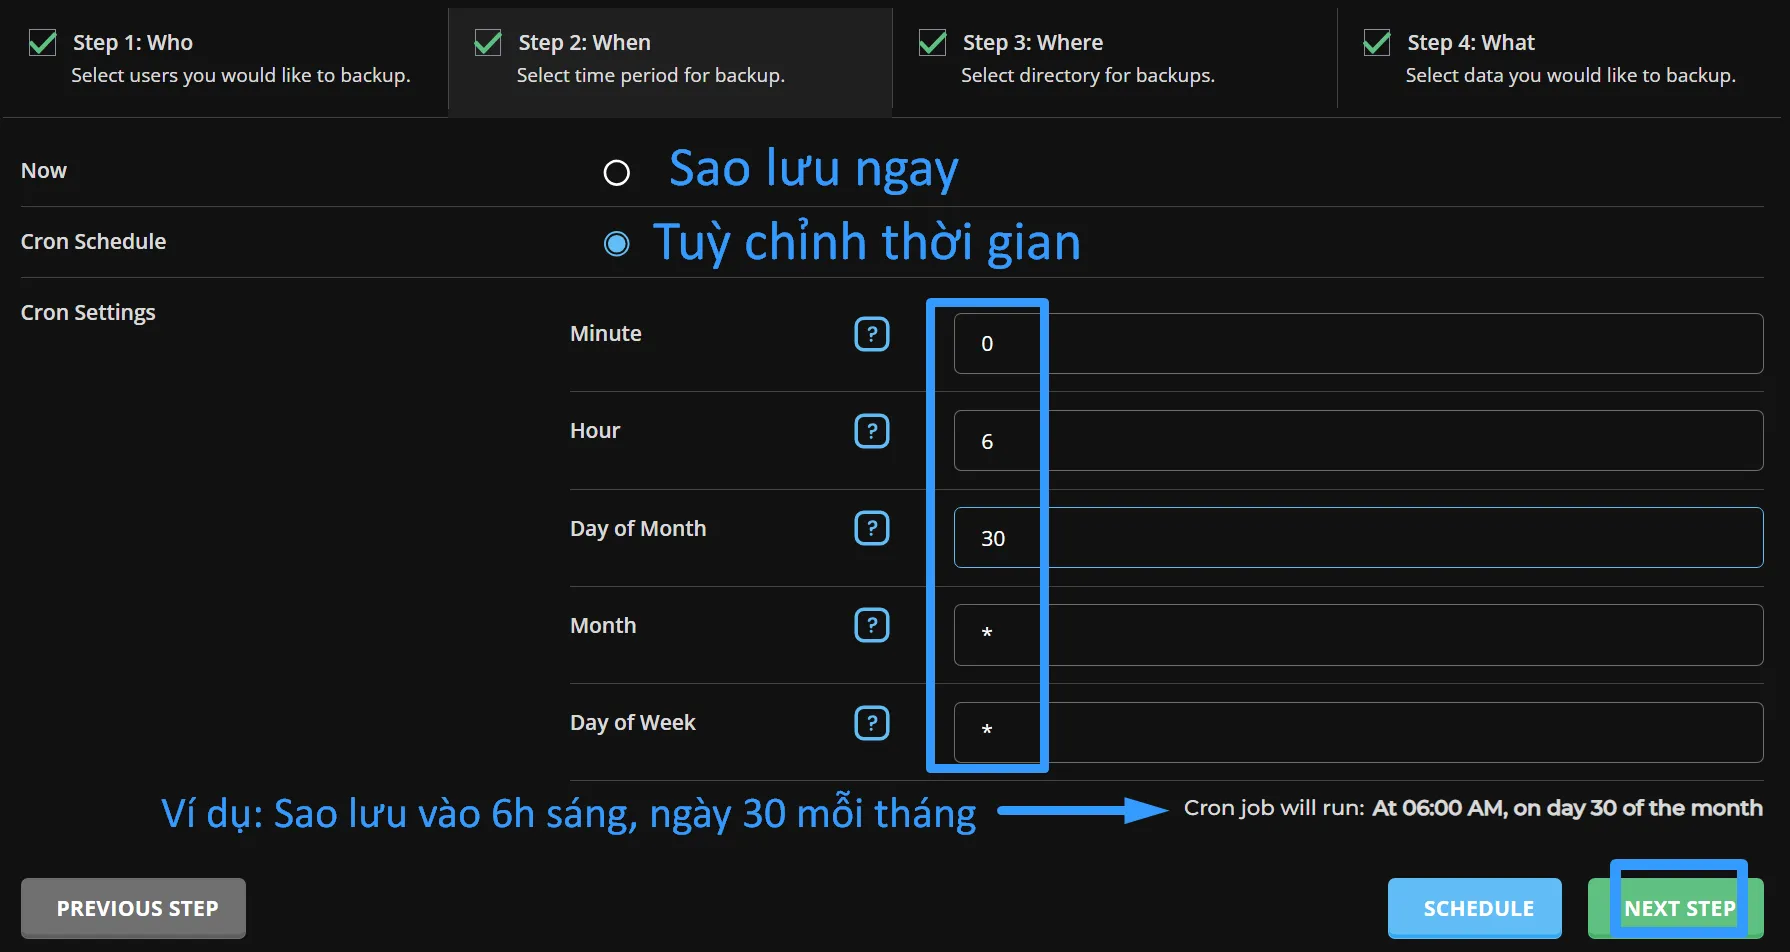The image size is (1790, 952).
Task: Click the Step 3: Where checkmark icon
Action: [932, 42]
